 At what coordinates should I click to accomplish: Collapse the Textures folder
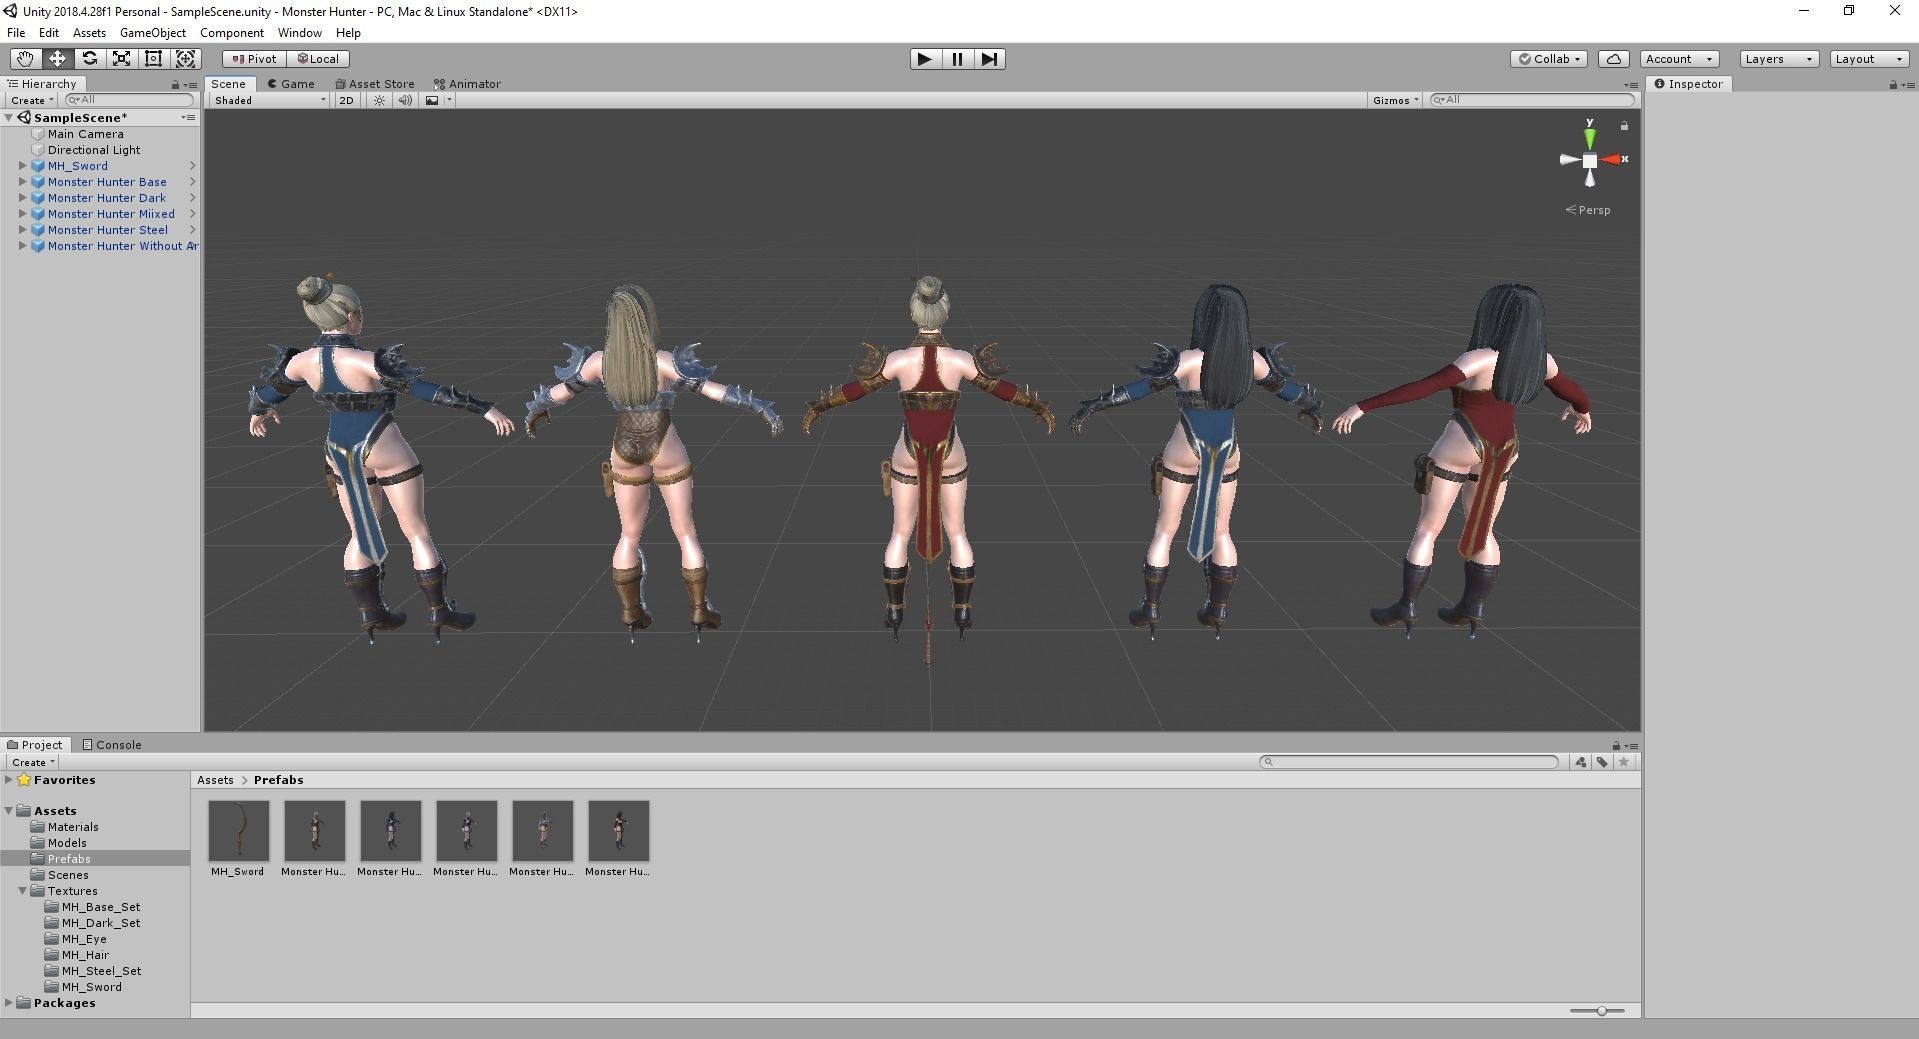click(x=22, y=891)
